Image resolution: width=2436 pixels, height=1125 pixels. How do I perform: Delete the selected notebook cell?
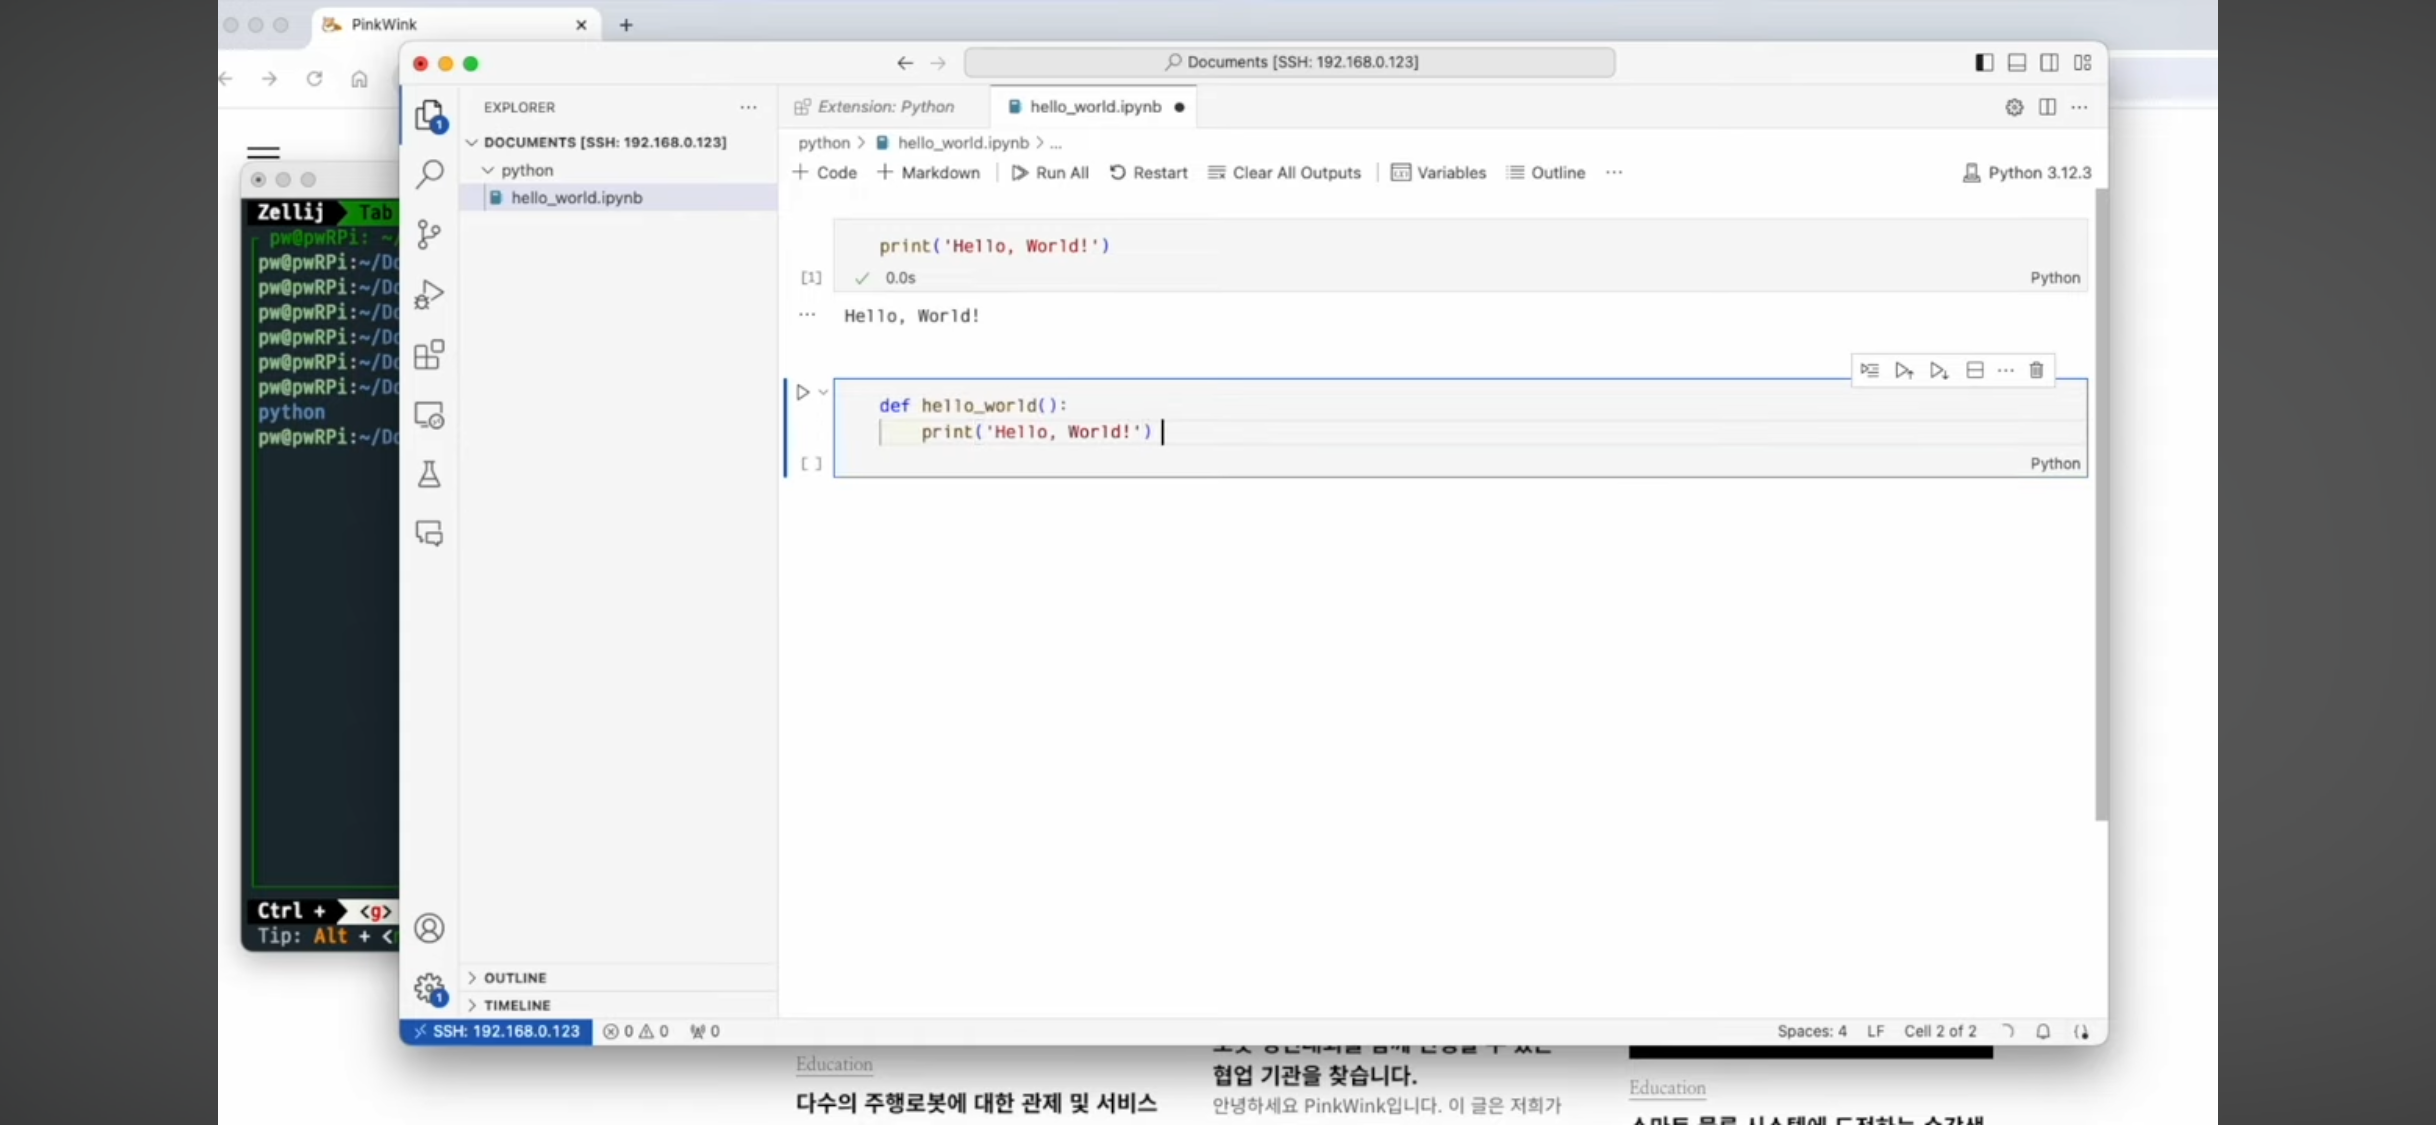[x=2036, y=371]
